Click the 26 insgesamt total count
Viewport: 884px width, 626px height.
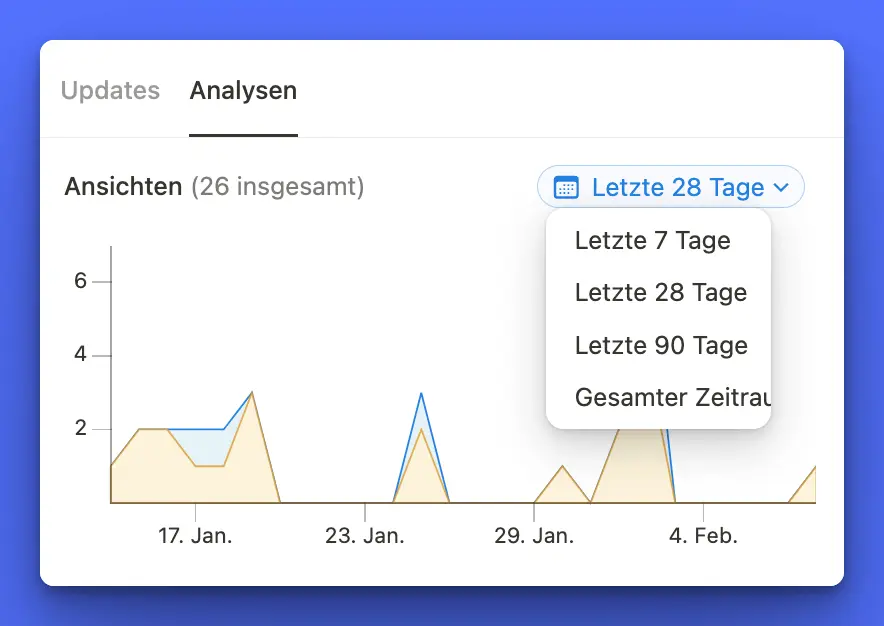click(277, 187)
